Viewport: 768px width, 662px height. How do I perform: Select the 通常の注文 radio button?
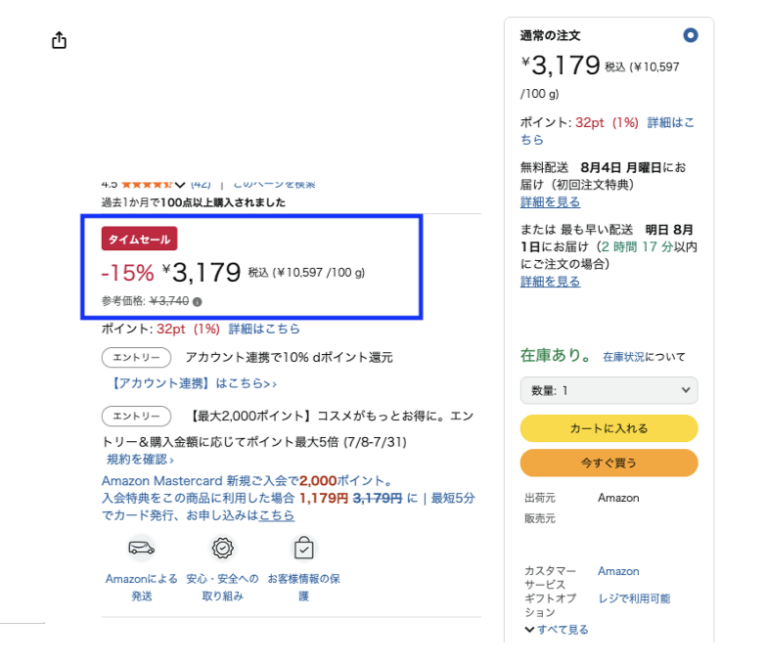point(690,36)
